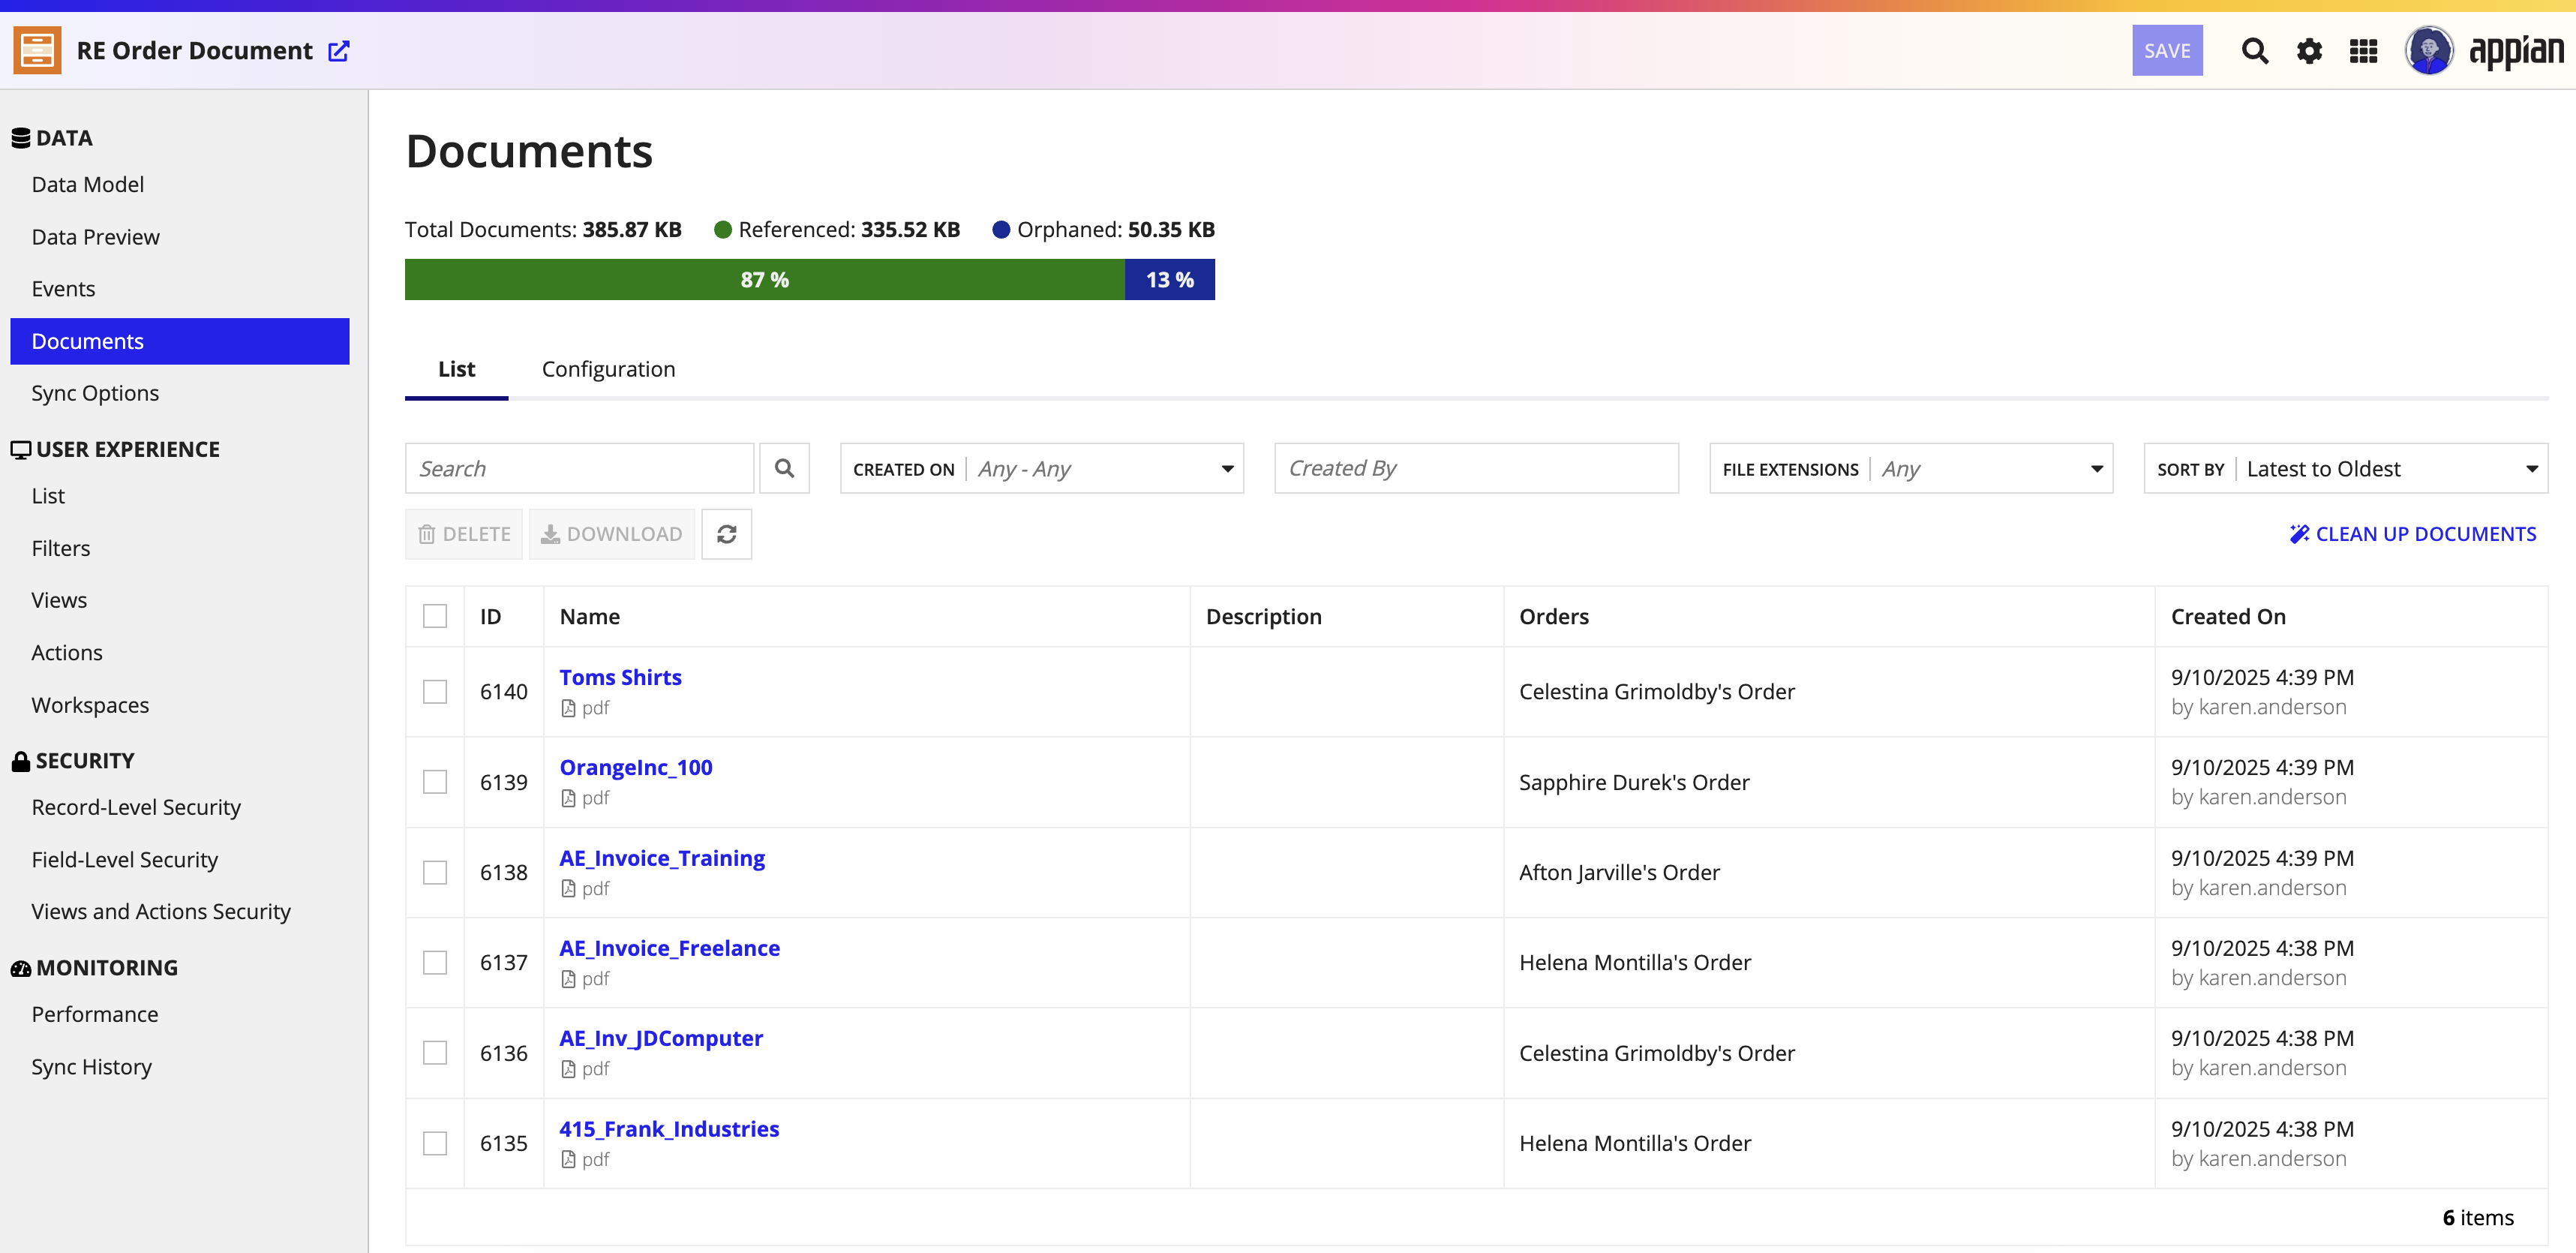Click the DOWNLOAD button
The width and height of the screenshot is (2576, 1253).
[612, 534]
